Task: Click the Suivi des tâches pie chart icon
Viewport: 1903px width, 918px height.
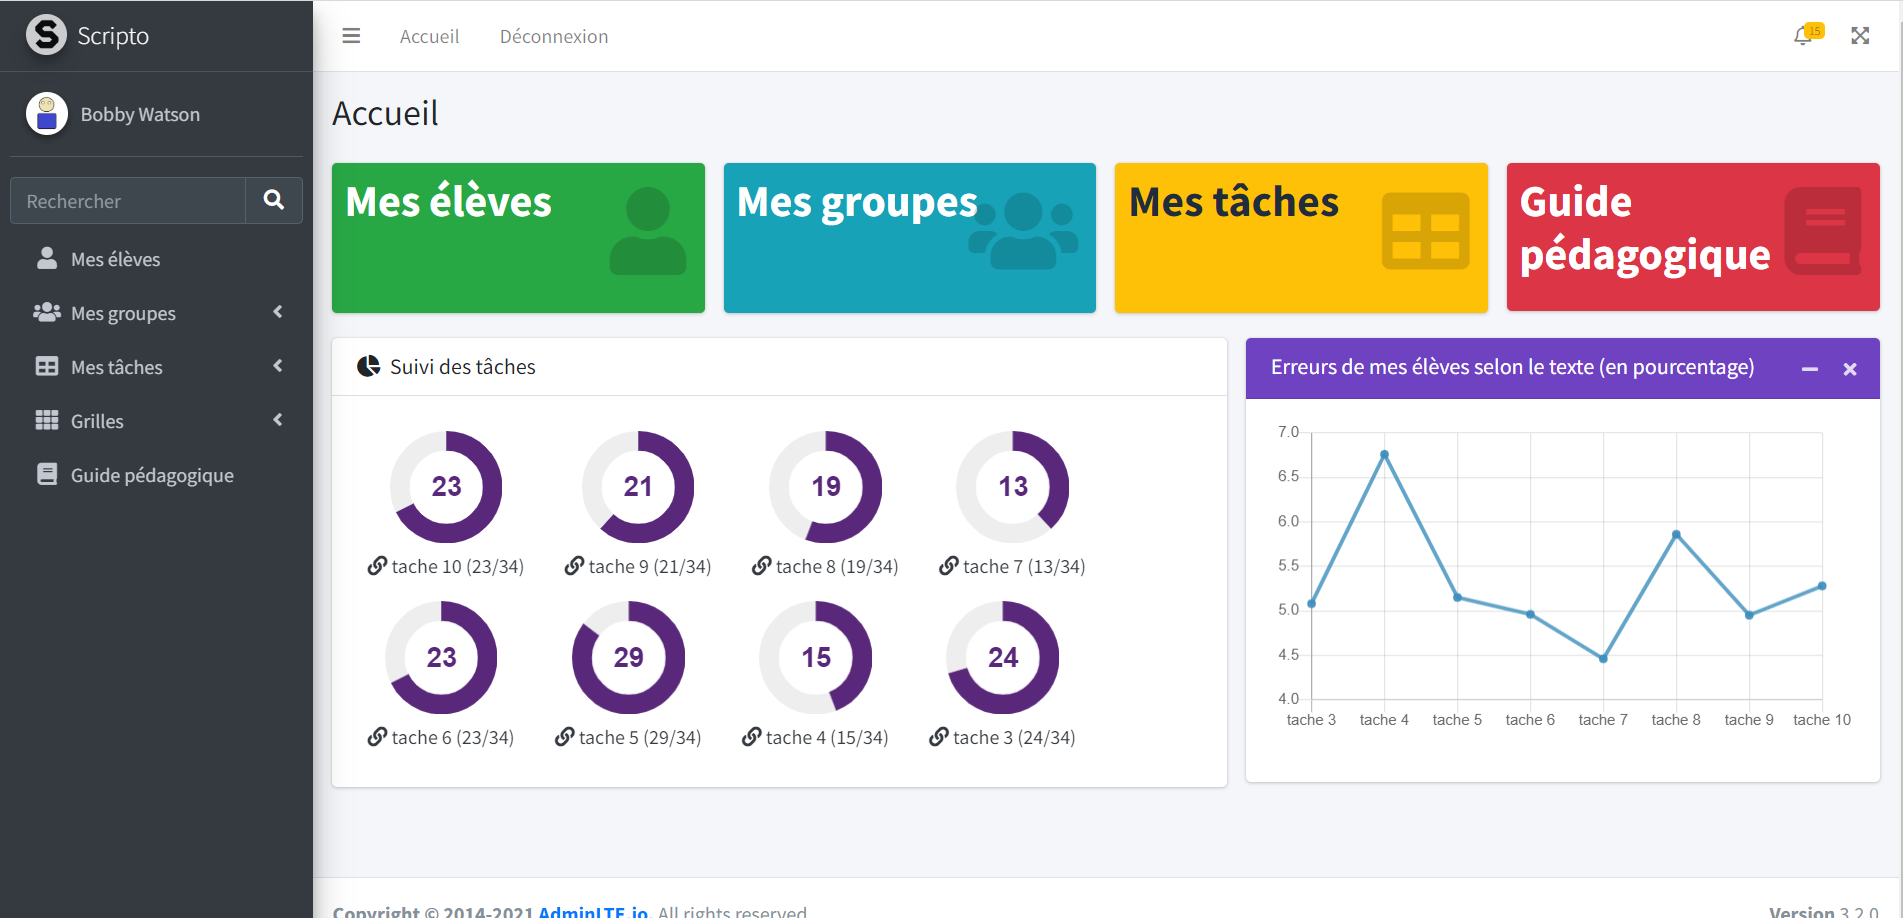Action: [368, 366]
